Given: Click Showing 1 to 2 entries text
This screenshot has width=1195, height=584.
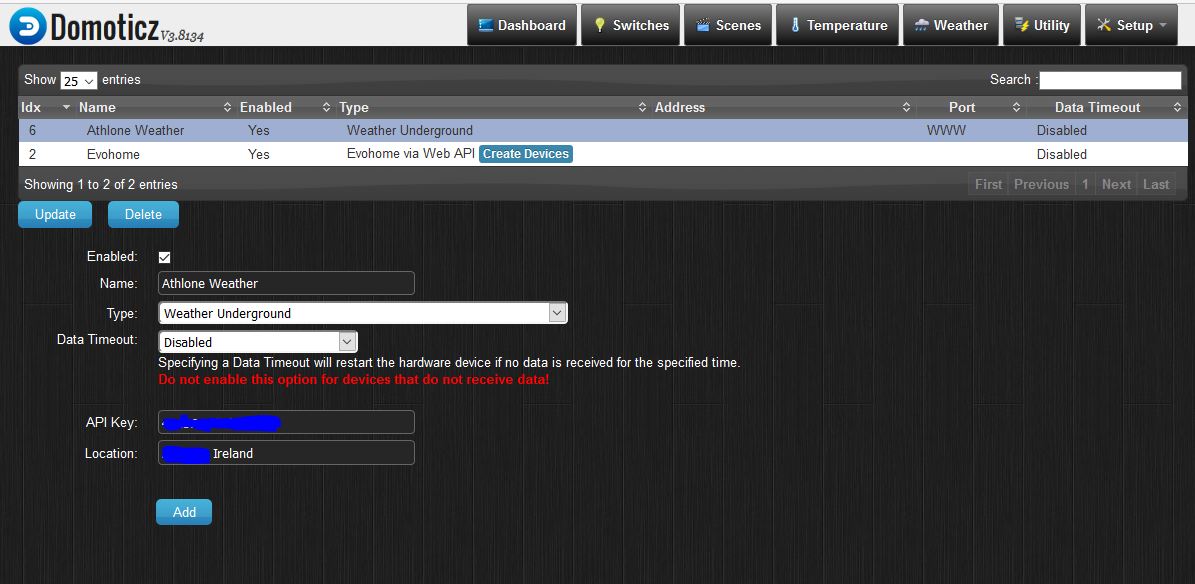Looking at the screenshot, I should click(x=101, y=185).
